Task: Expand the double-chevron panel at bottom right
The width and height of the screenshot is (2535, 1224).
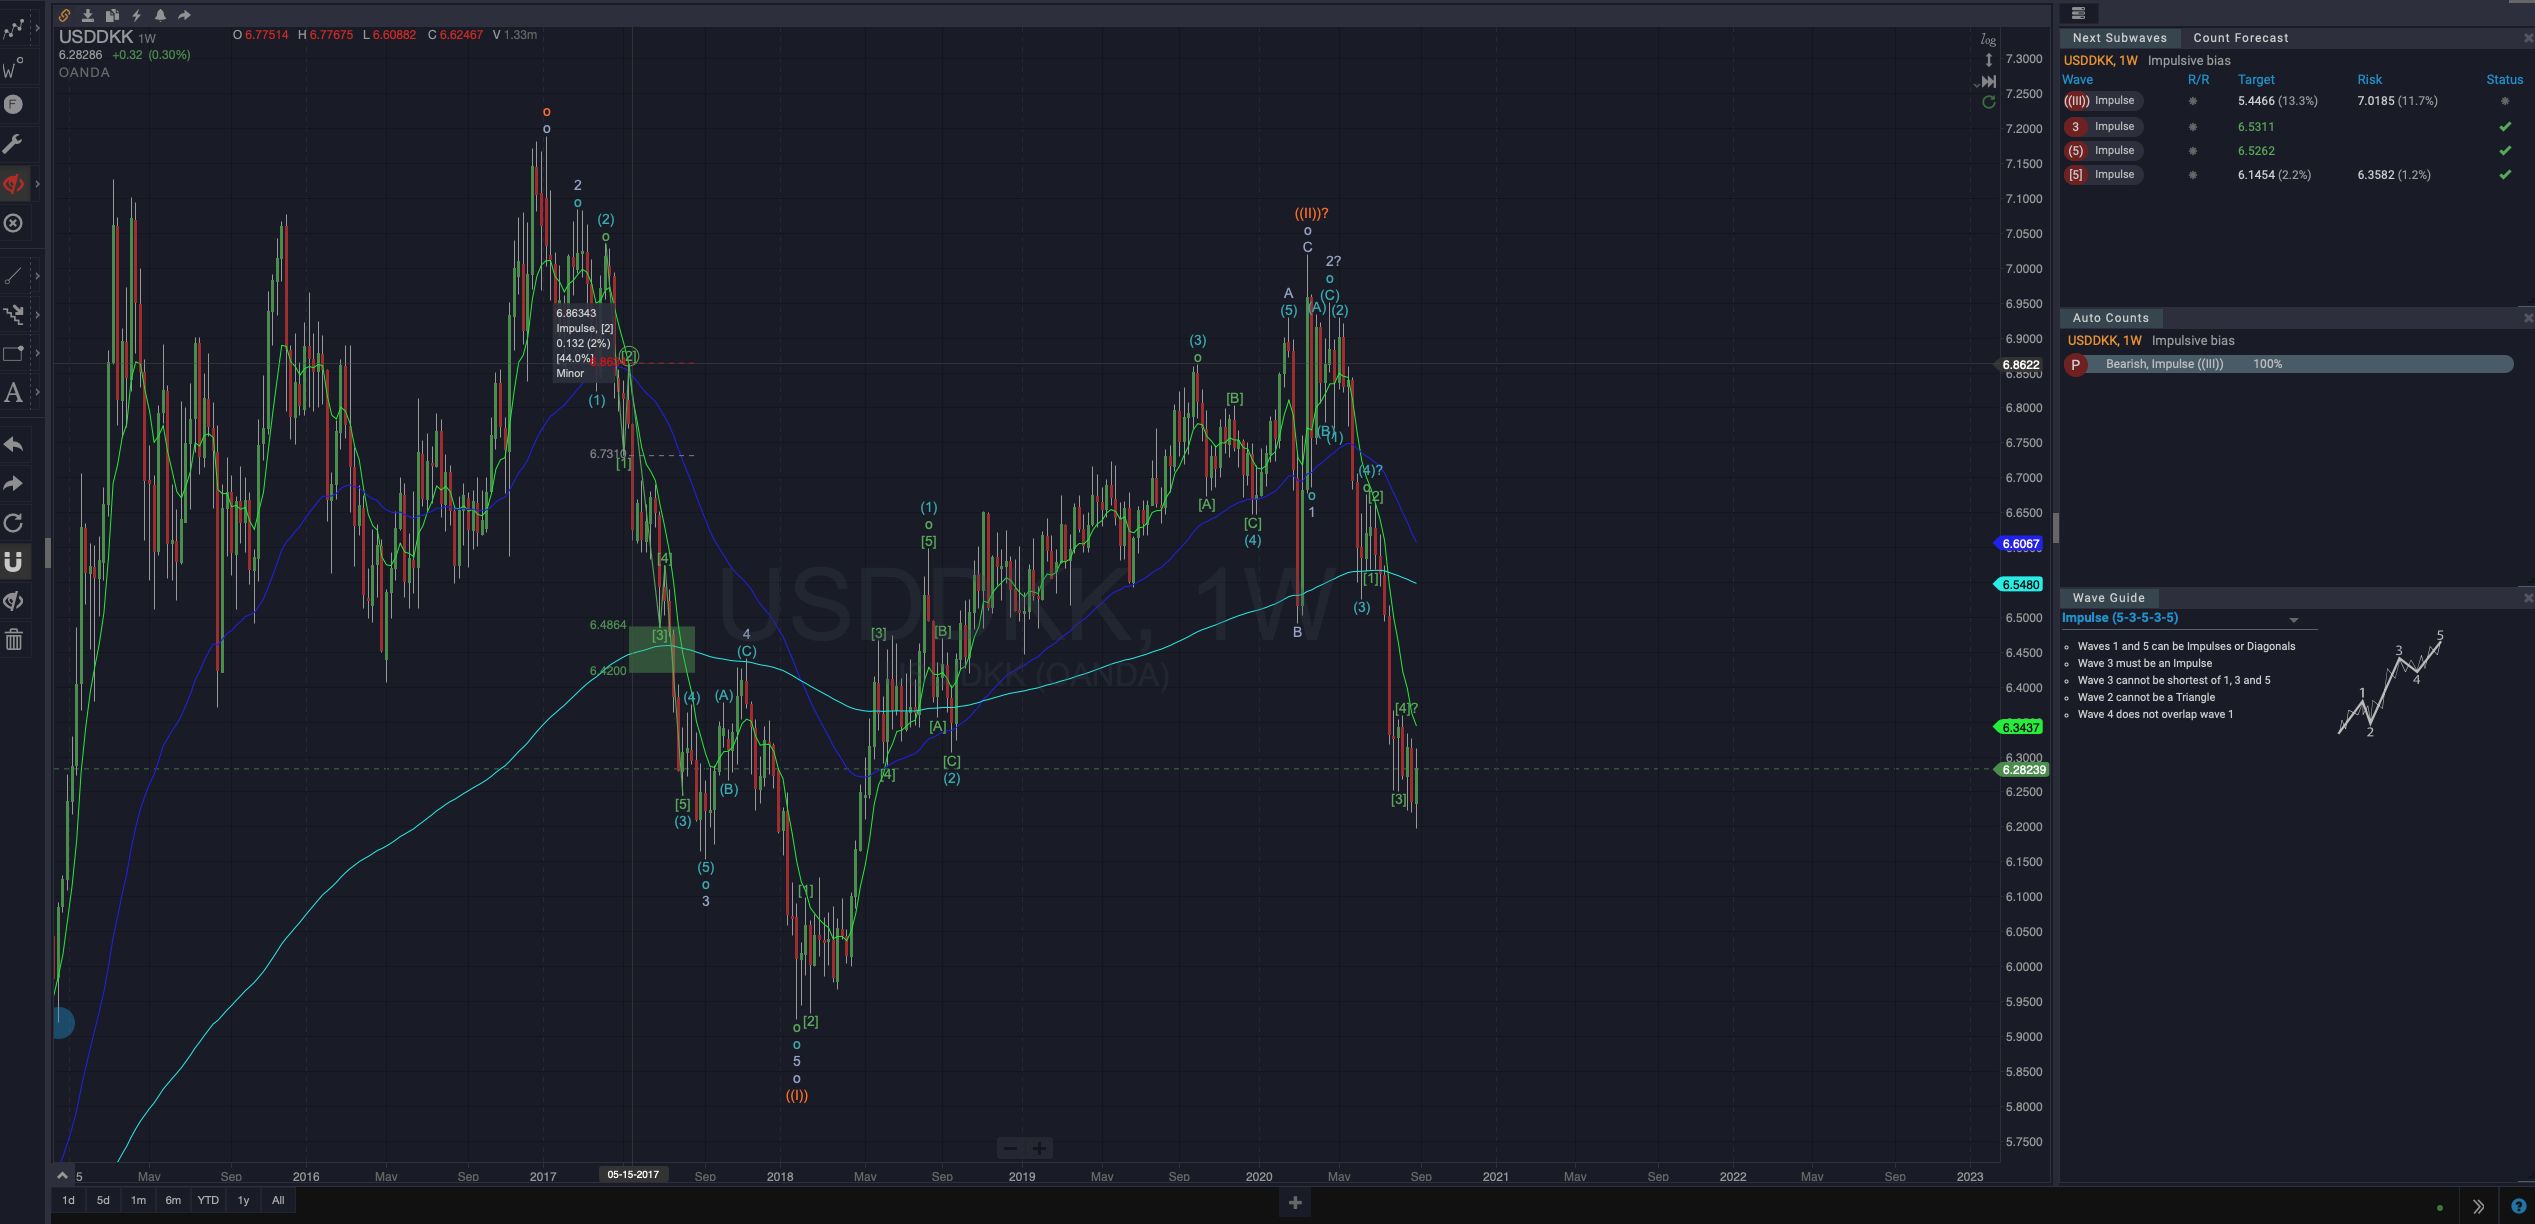Action: pos(2478,1206)
